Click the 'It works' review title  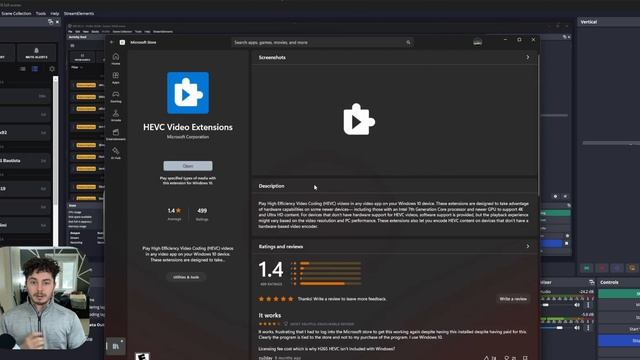pyautogui.click(x=270, y=316)
